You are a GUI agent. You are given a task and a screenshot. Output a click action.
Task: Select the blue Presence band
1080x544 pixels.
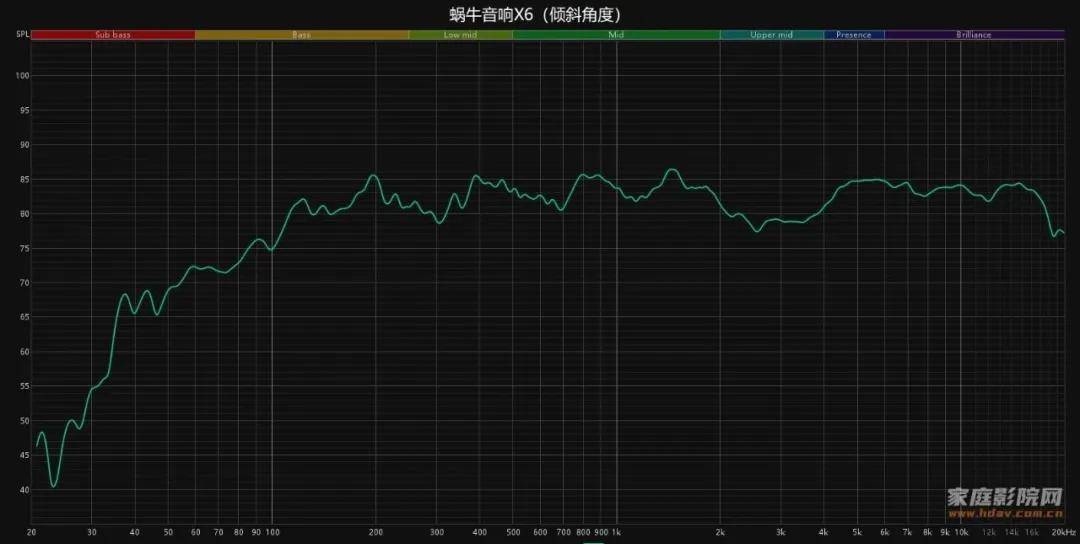[x=853, y=35]
